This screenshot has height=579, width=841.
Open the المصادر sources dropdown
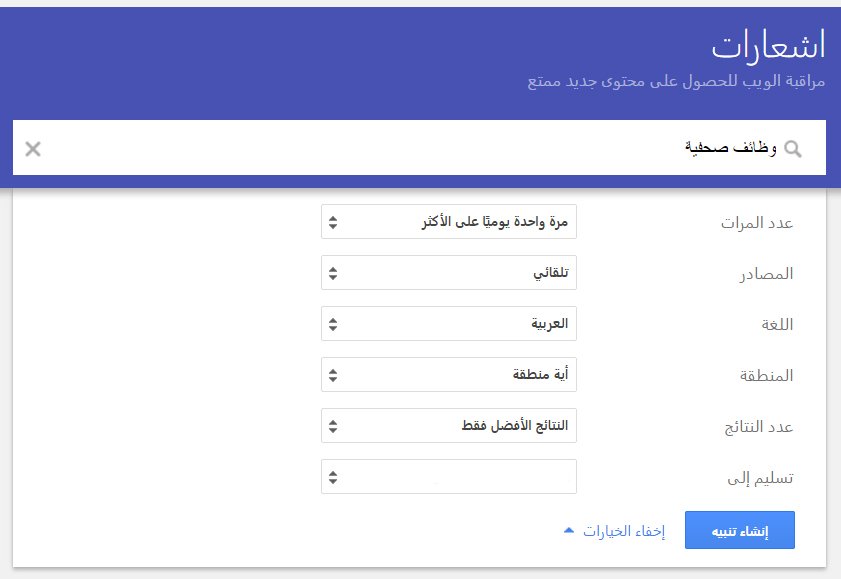[449, 272]
